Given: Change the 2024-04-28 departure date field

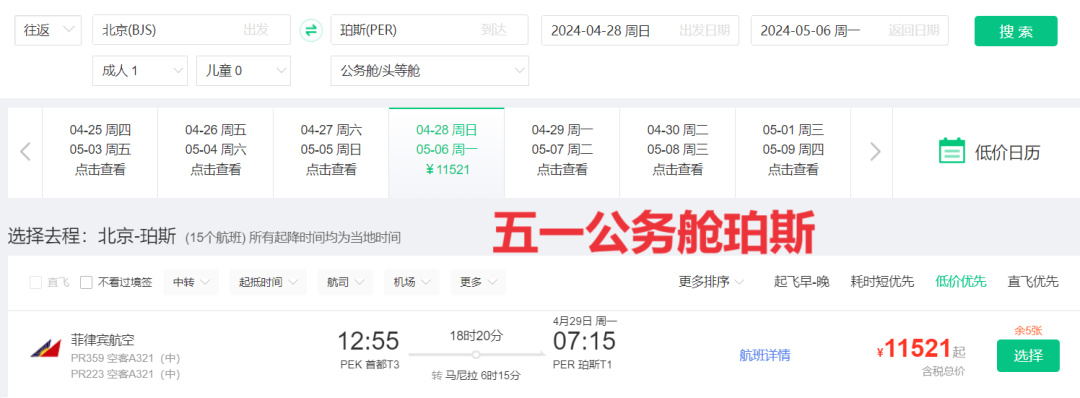Looking at the screenshot, I should click(x=640, y=30).
